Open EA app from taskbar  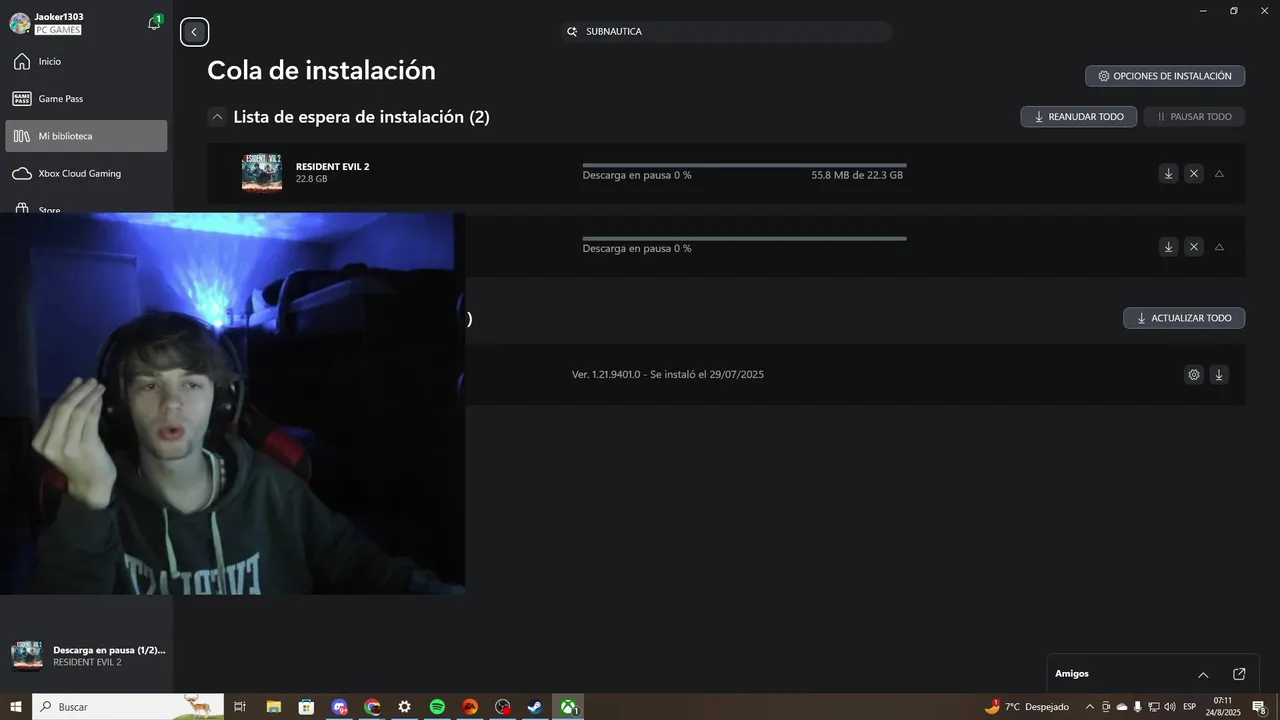tap(470, 707)
